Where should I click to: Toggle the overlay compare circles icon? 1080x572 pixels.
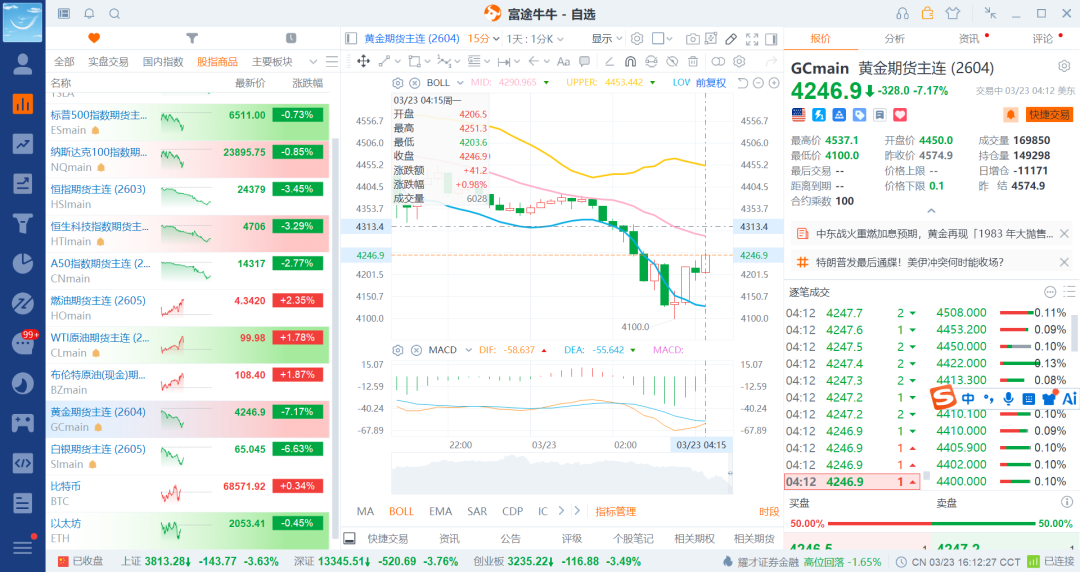click(x=718, y=61)
